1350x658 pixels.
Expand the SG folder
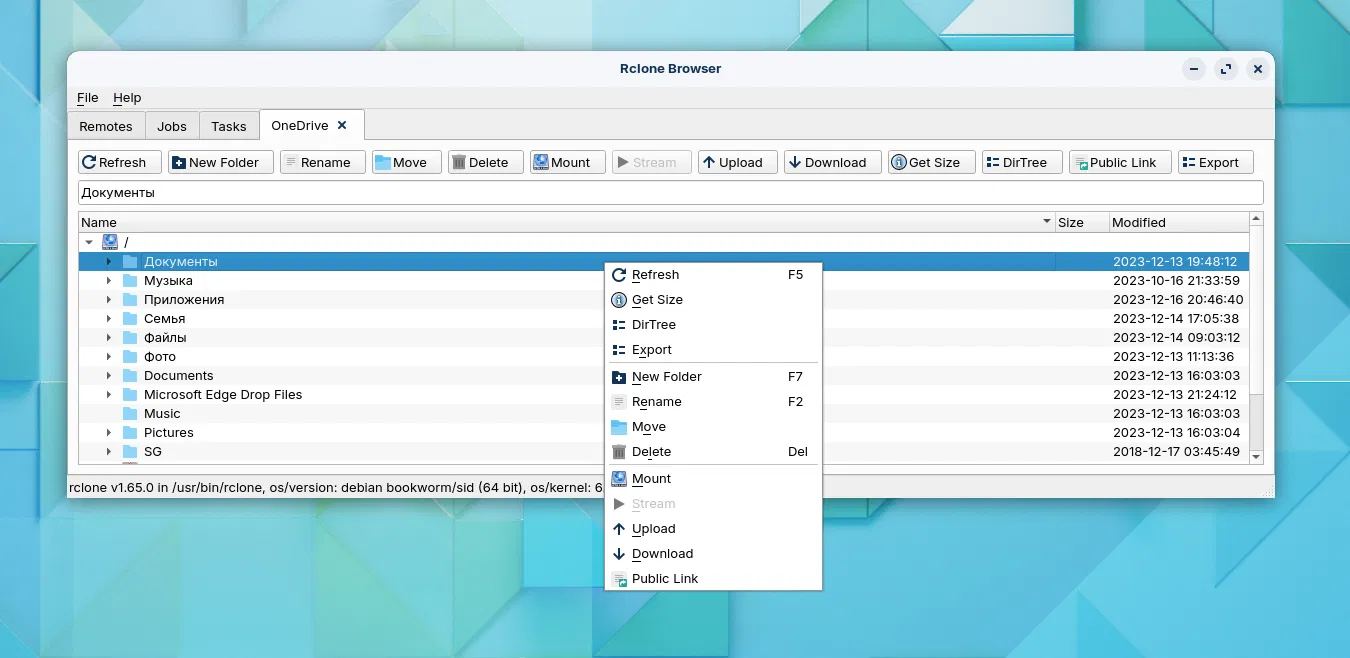tap(109, 451)
